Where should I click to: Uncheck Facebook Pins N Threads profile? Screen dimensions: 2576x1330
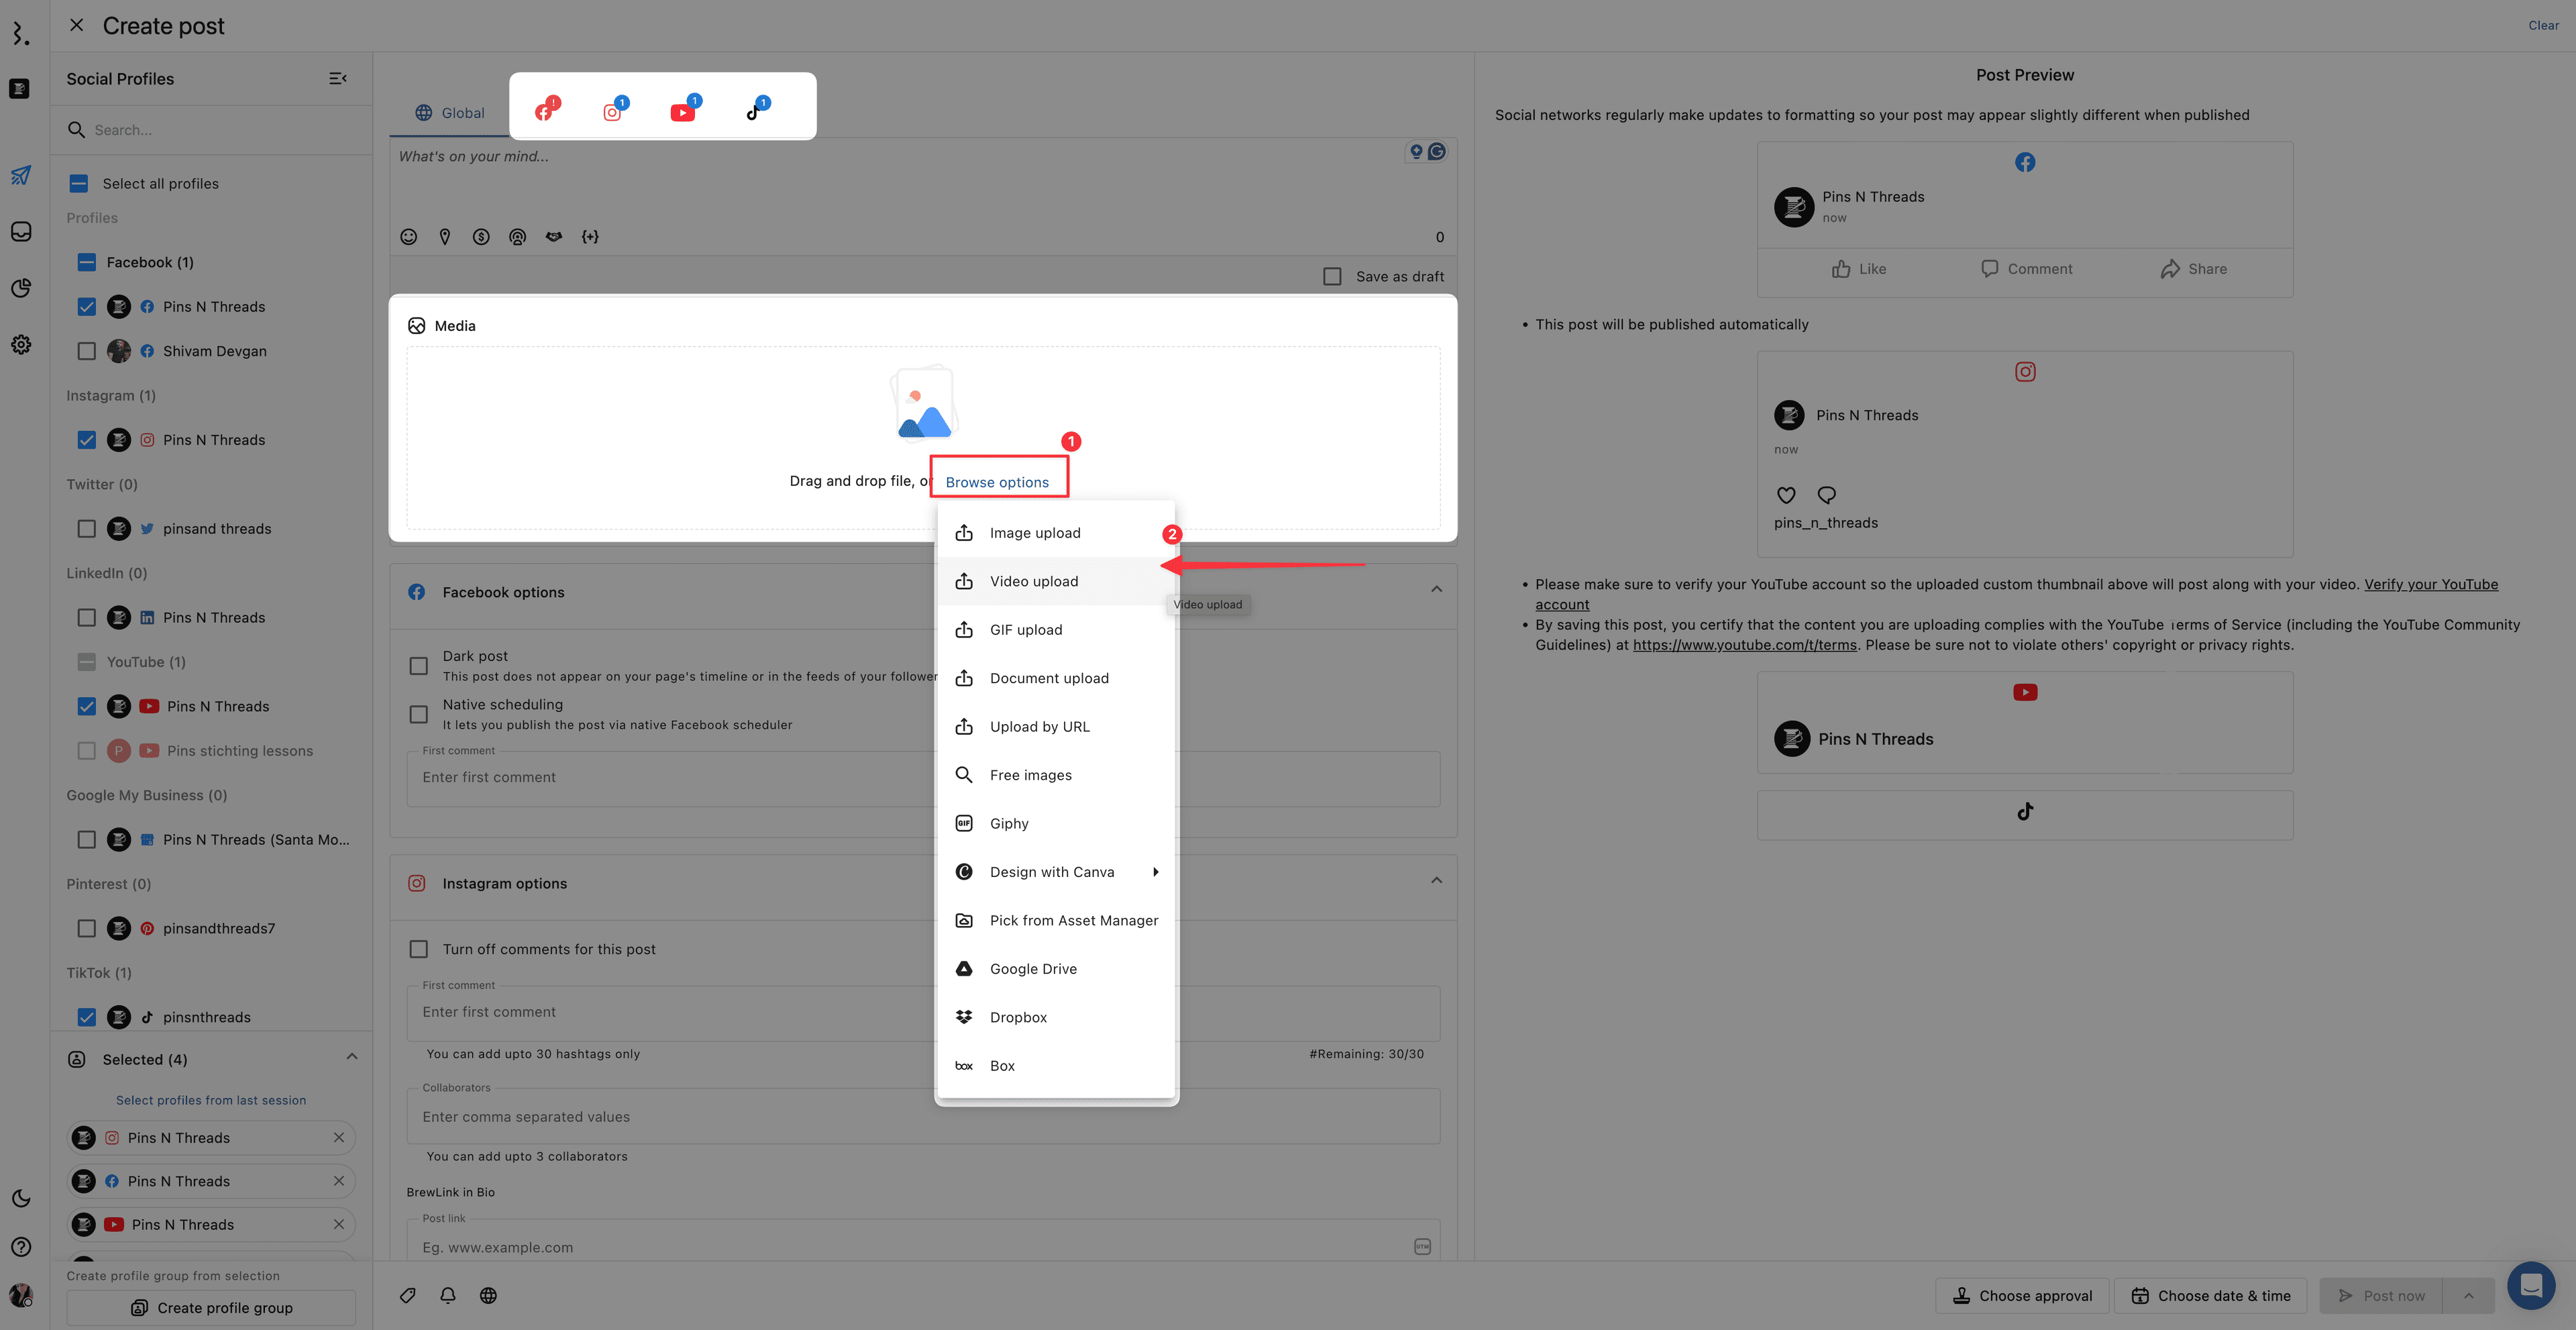coord(87,307)
